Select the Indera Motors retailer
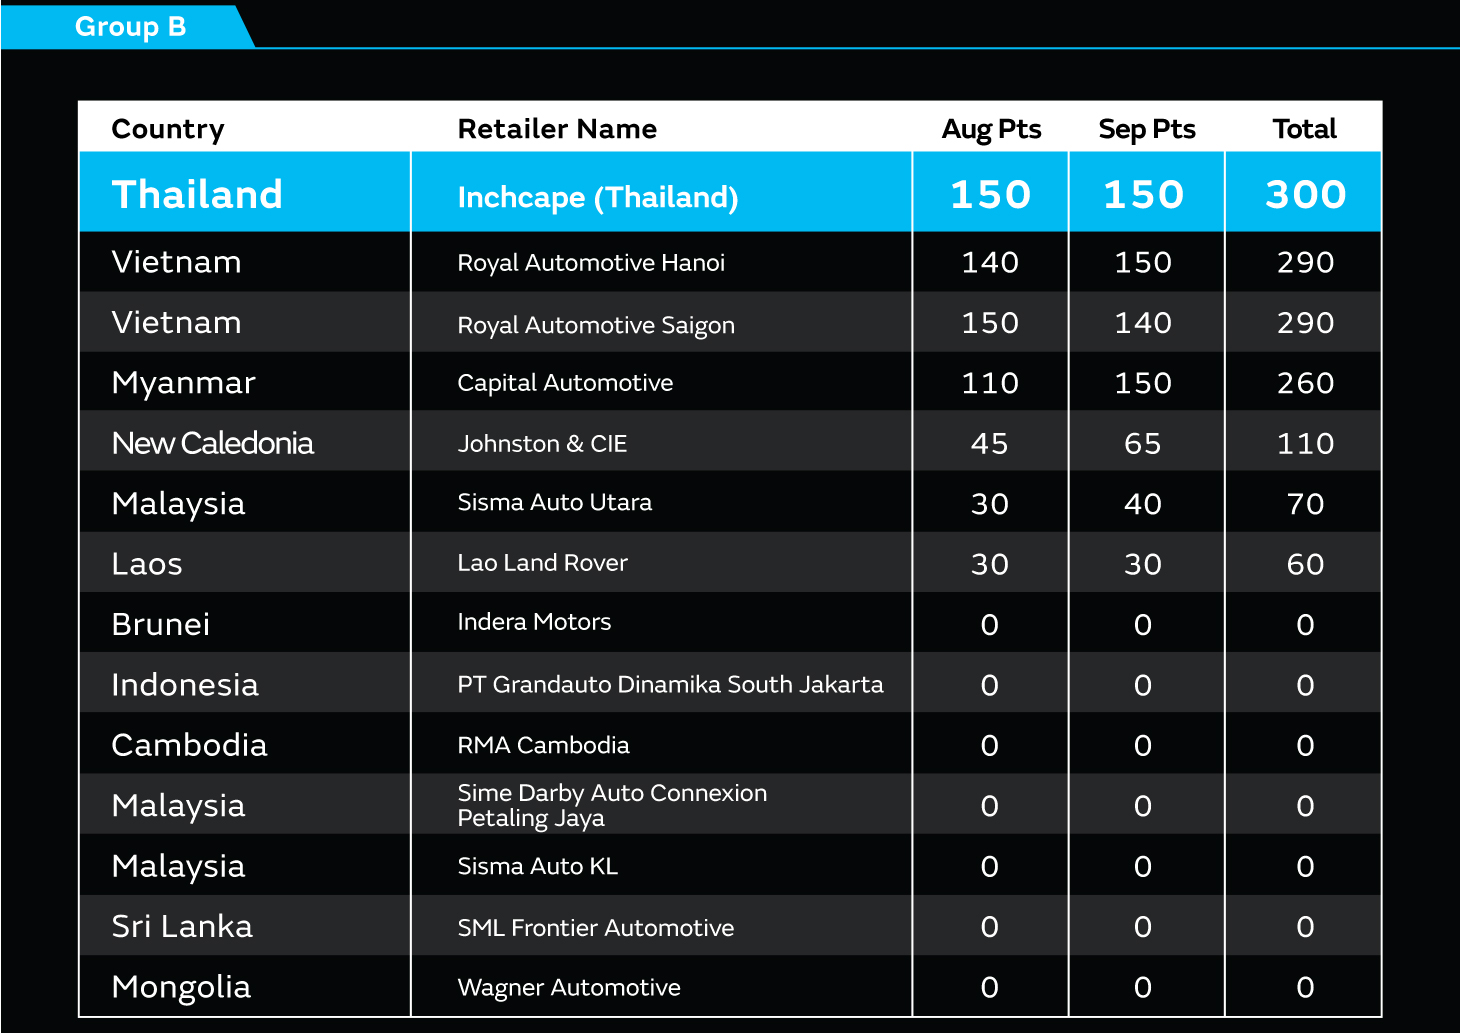This screenshot has height=1033, width=1460. point(534,622)
